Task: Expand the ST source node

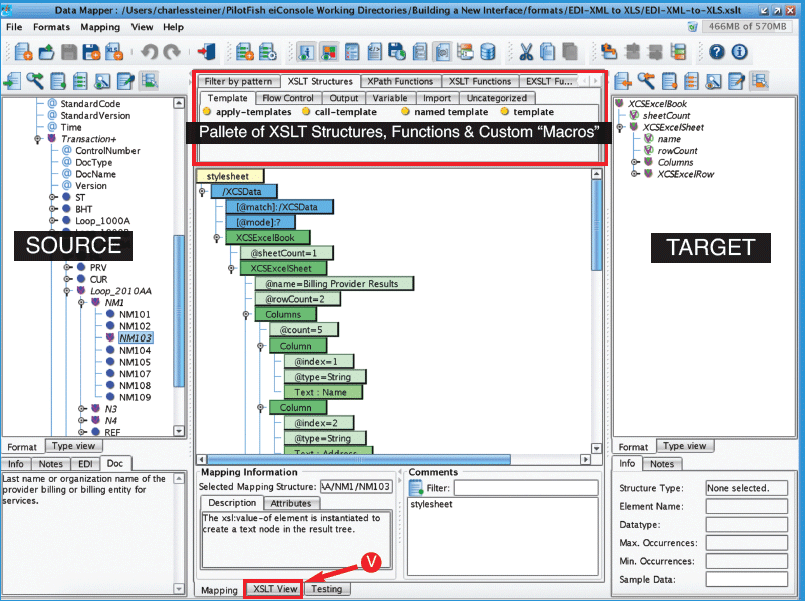Action: point(52,197)
